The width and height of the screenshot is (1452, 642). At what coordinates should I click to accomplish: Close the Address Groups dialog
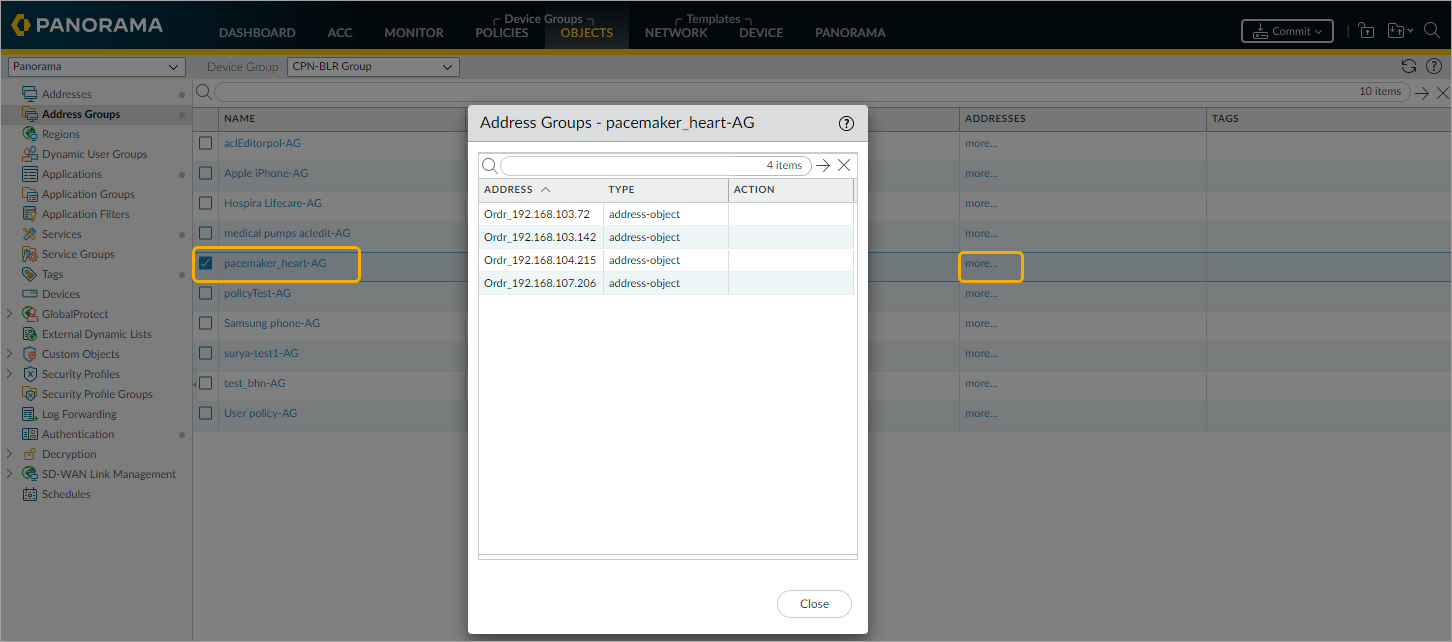[x=814, y=604]
